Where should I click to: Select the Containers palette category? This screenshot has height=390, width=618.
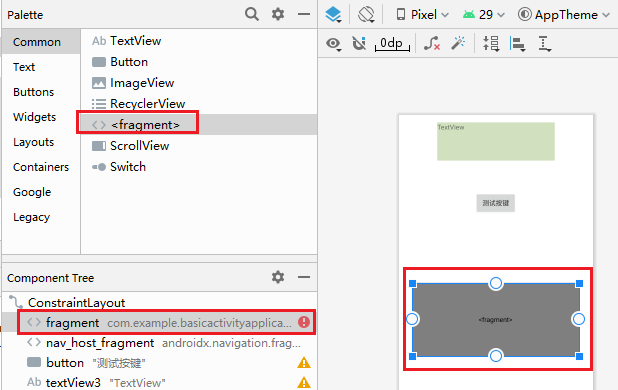click(41, 167)
